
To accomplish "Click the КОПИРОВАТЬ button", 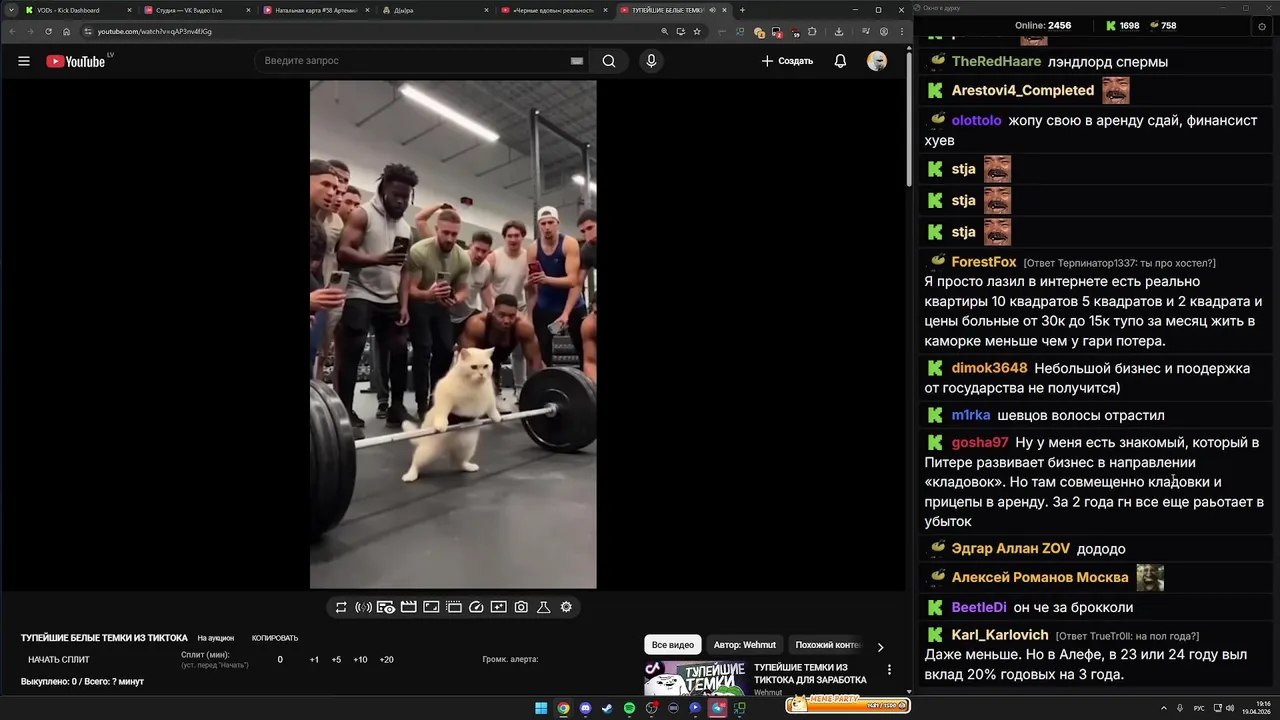I will (275, 638).
